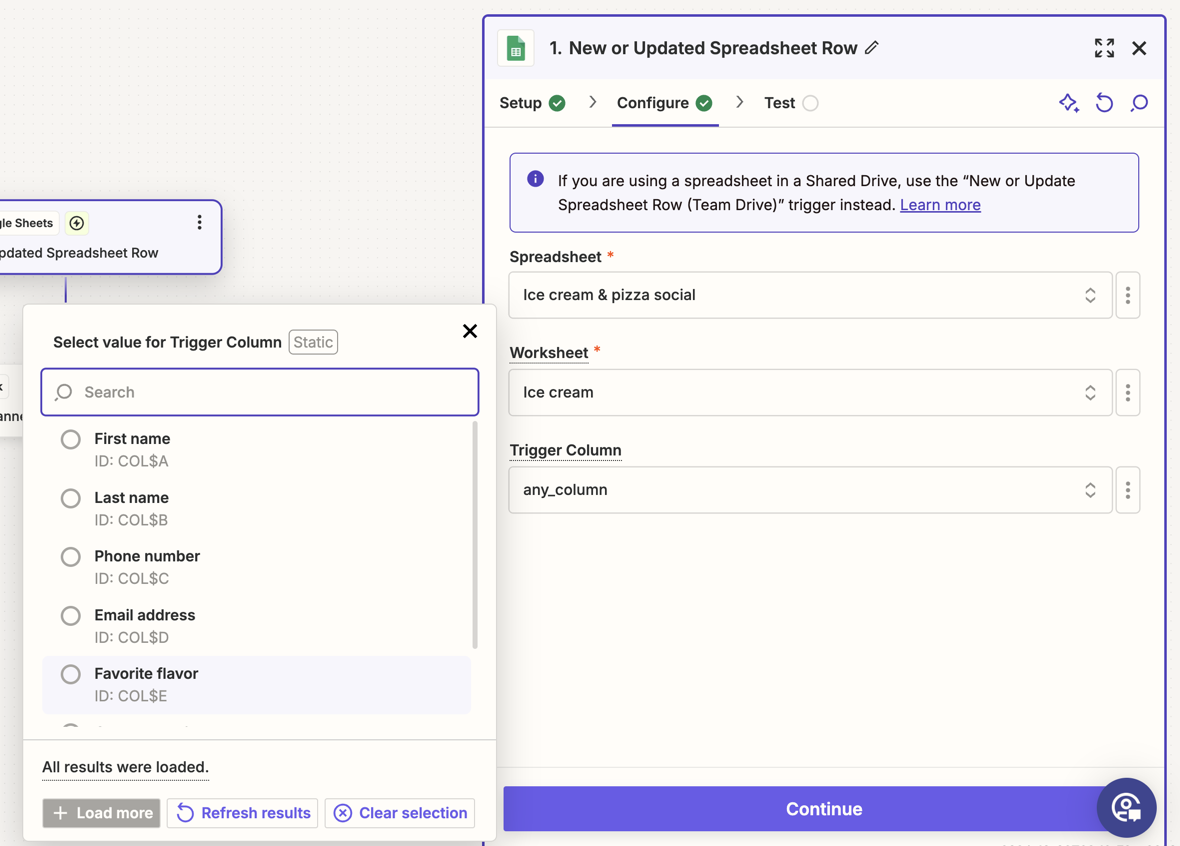Click the pencil icon to rename step
Screen dimensions: 1180x846
872,48
